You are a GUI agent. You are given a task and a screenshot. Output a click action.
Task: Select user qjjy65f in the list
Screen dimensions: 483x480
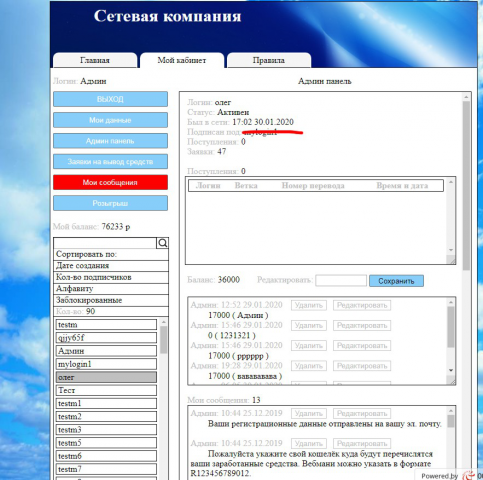click(x=106, y=338)
